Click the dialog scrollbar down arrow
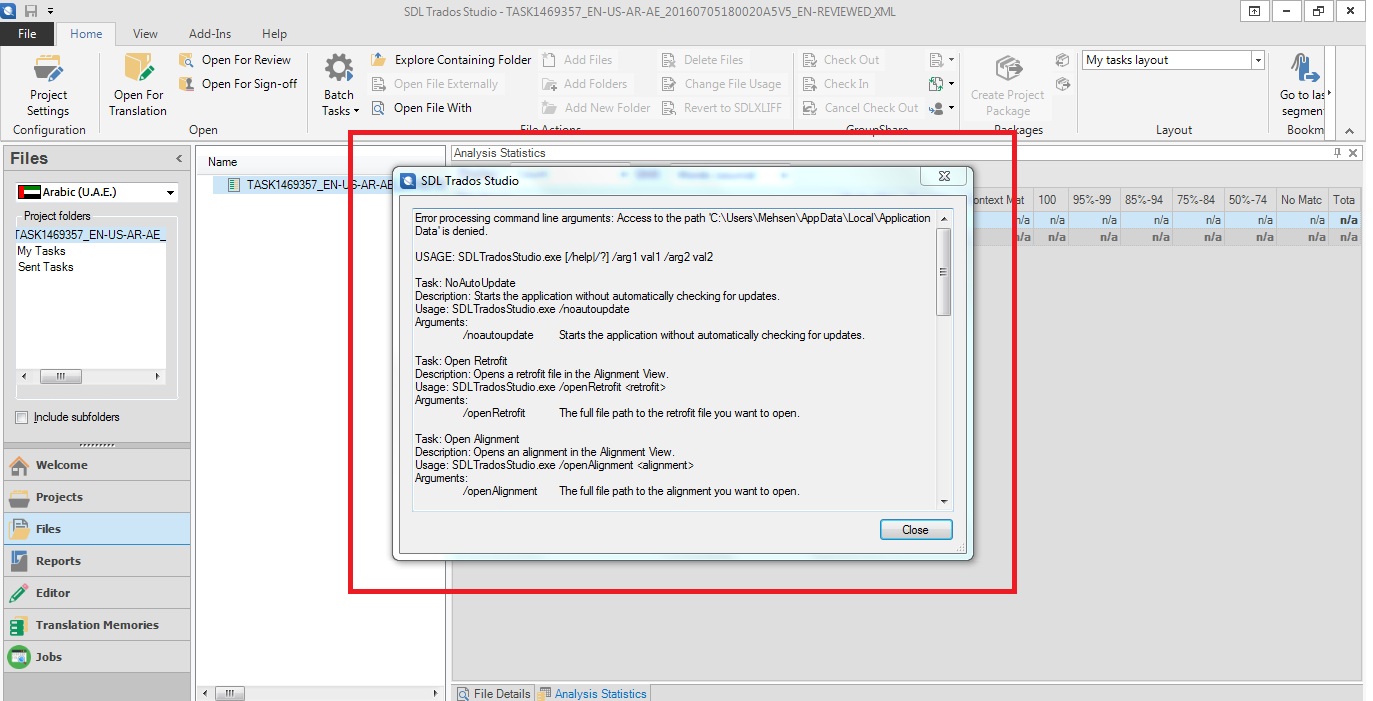The width and height of the screenshot is (1373, 701). click(944, 501)
